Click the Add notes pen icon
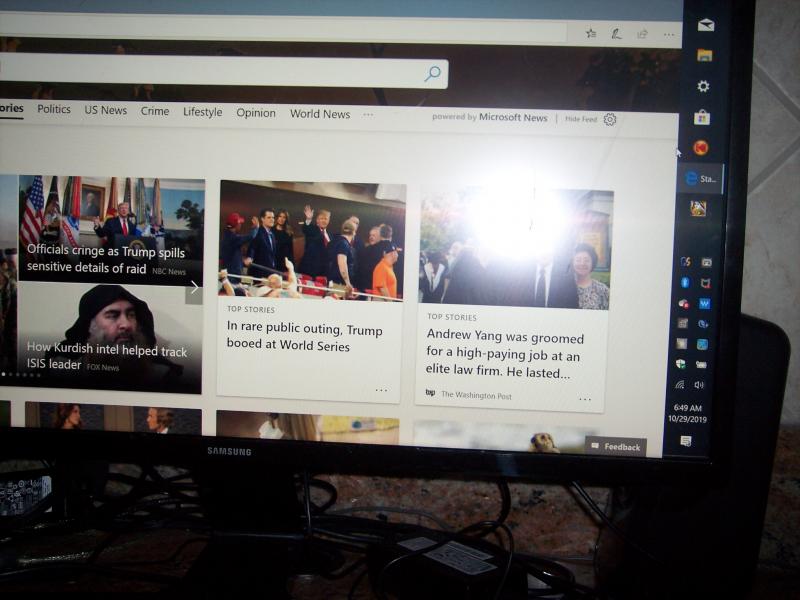 616,34
